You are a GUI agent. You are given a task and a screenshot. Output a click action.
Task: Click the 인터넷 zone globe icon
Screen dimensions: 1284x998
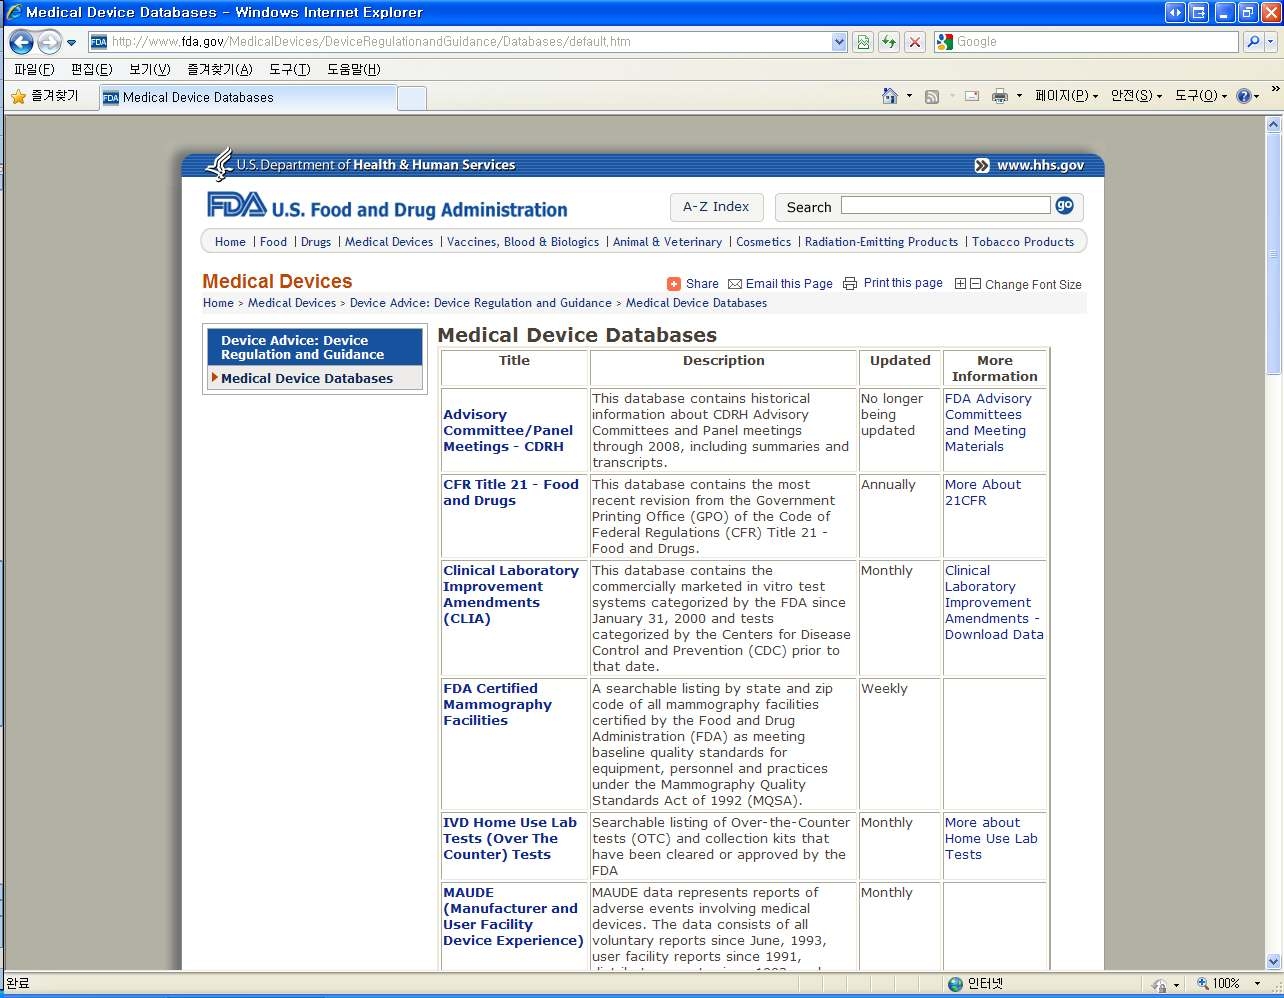click(955, 984)
